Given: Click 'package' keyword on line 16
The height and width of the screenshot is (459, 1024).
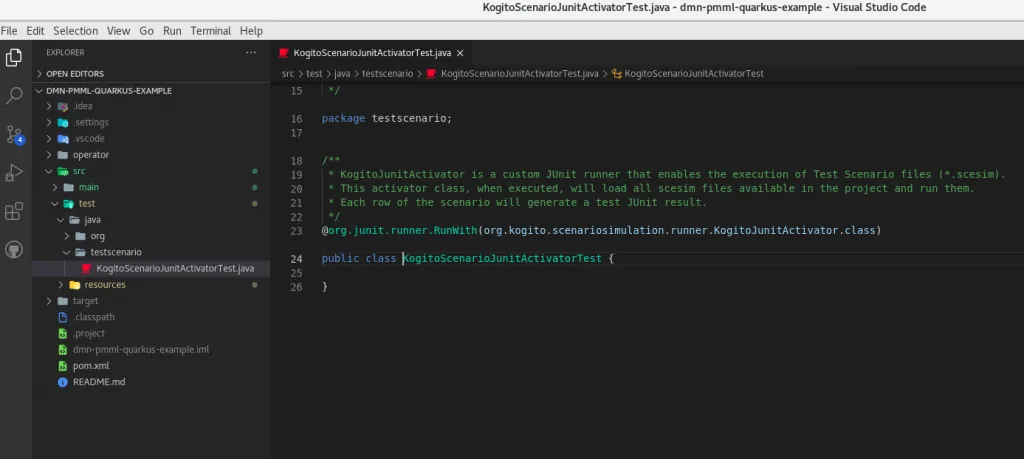Looking at the screenshot, I should click(344, 119).
